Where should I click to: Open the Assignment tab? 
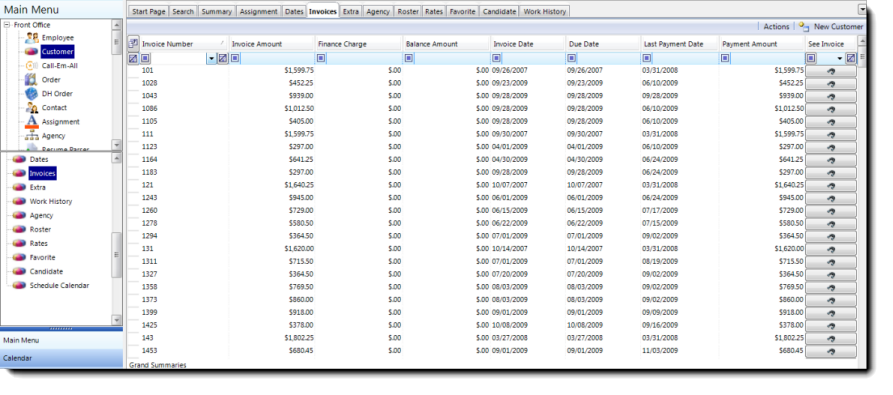click(x=259, y=11)
